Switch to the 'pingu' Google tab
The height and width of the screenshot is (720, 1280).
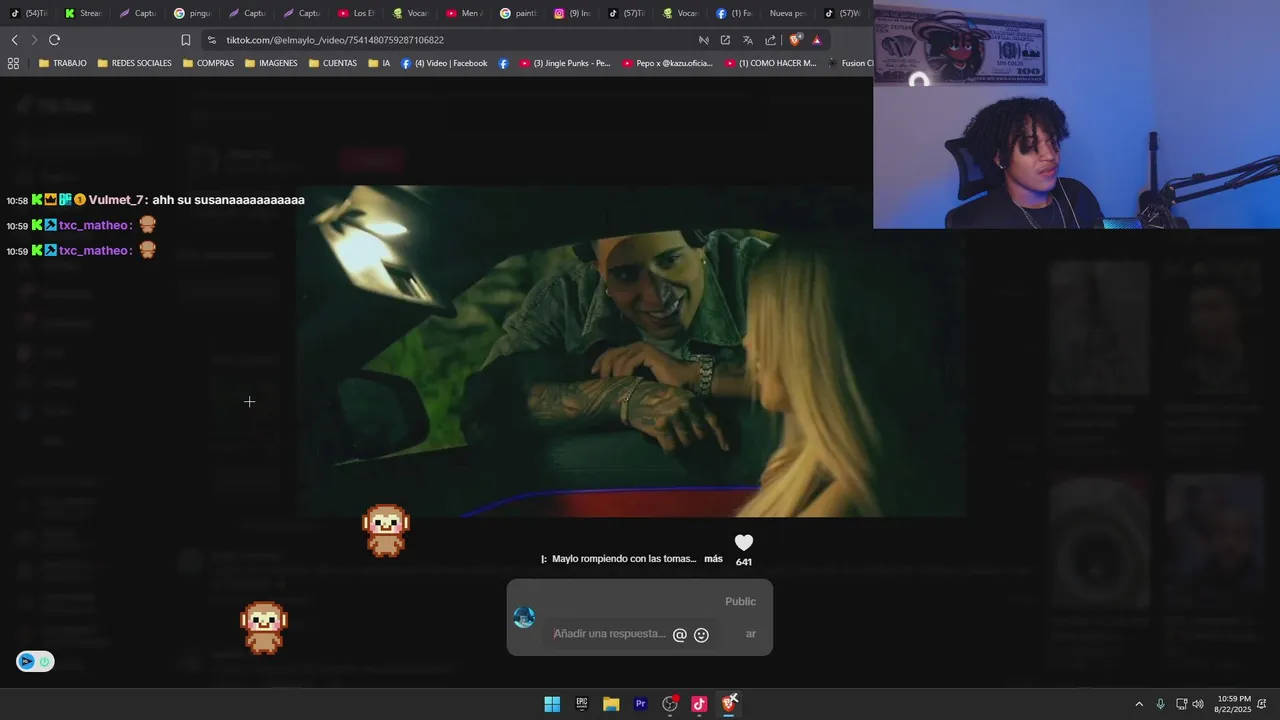192,13
